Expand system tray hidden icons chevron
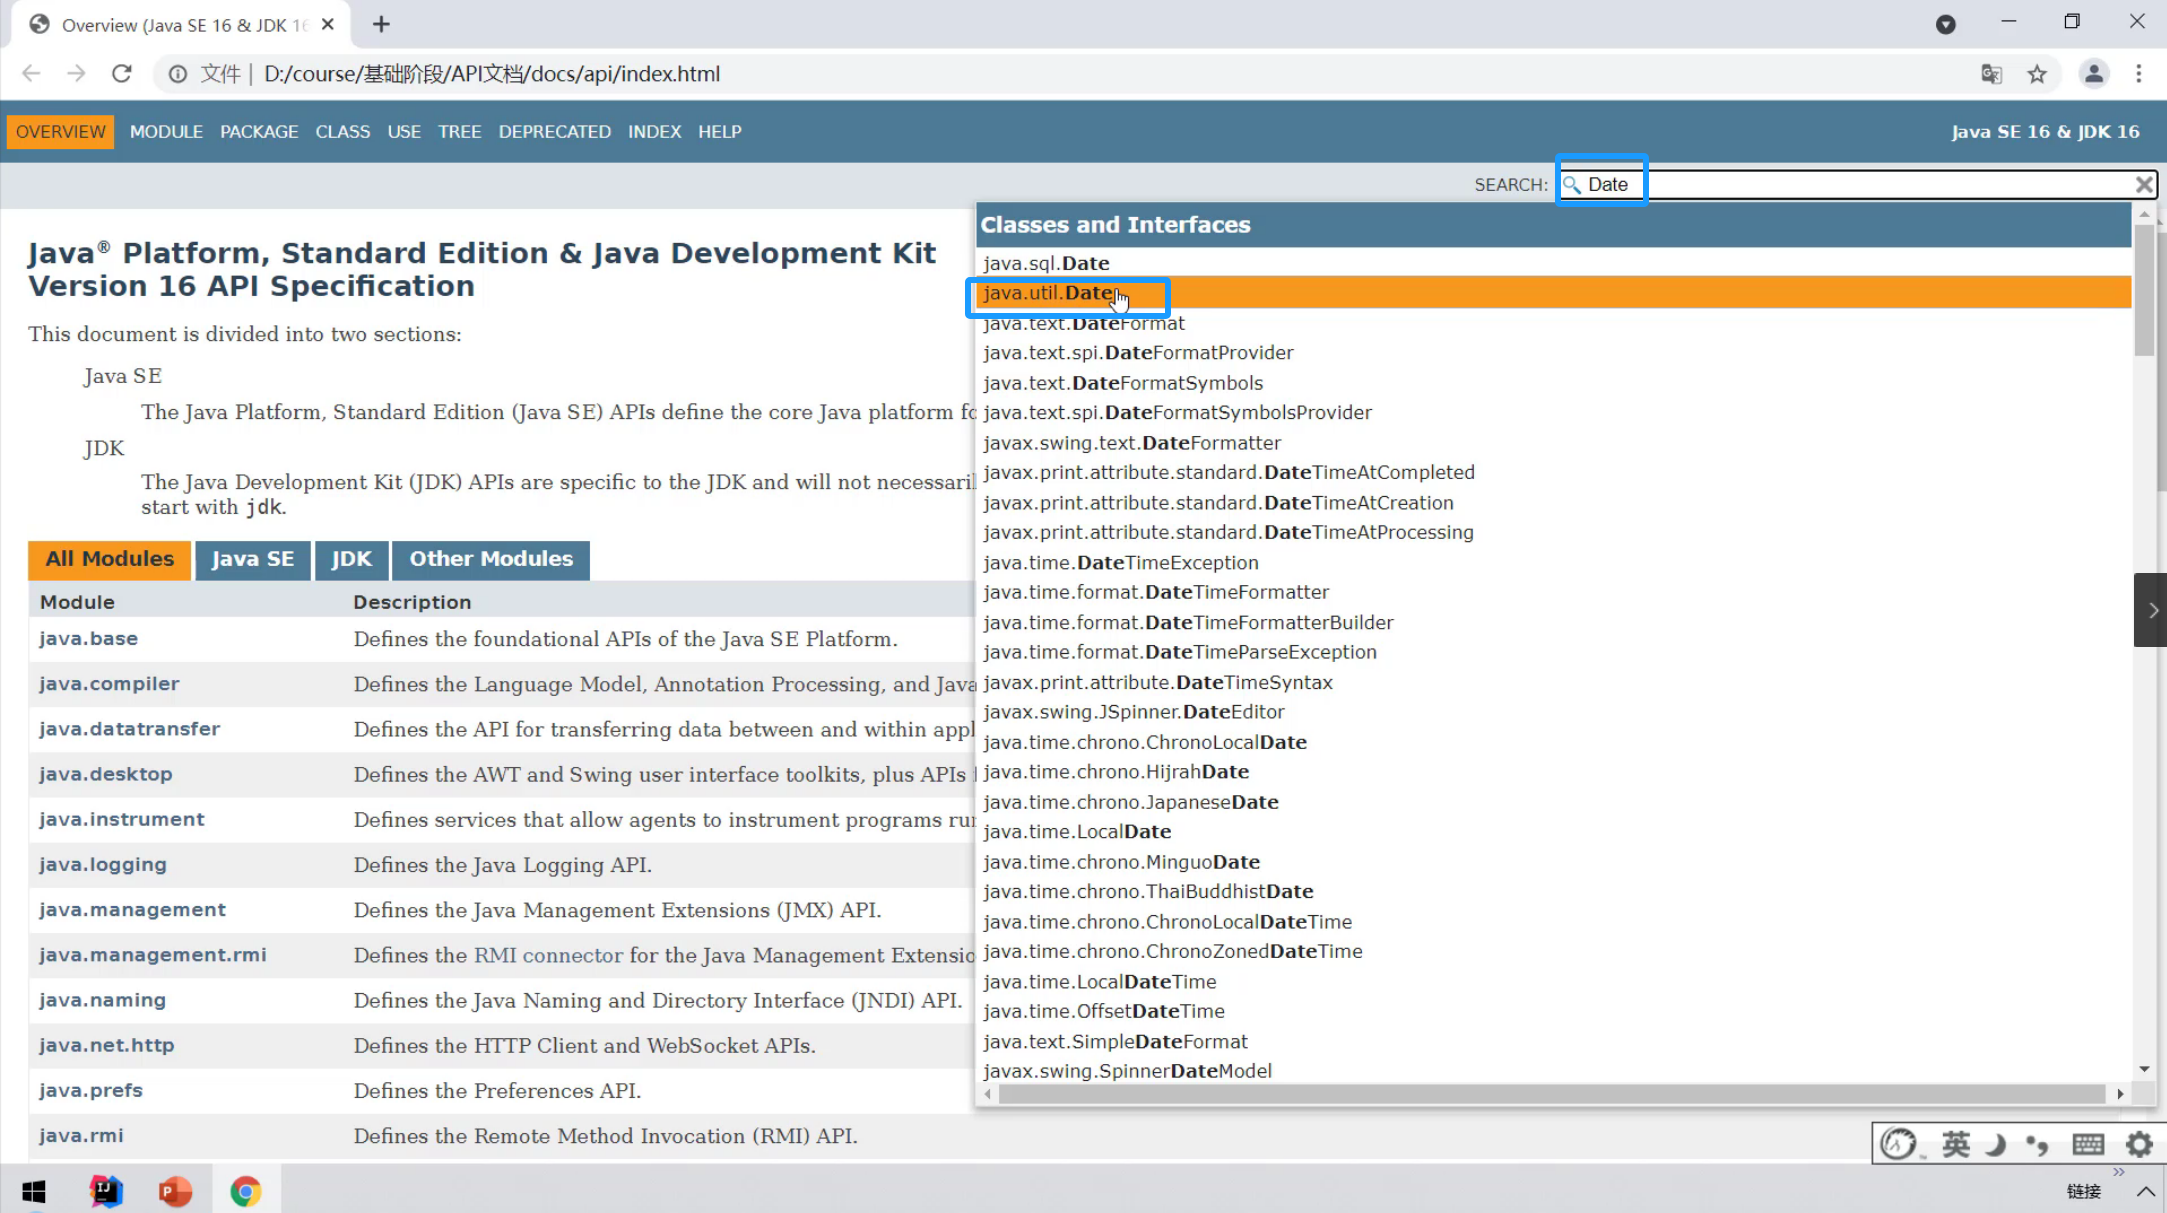 (2145, 1191)
